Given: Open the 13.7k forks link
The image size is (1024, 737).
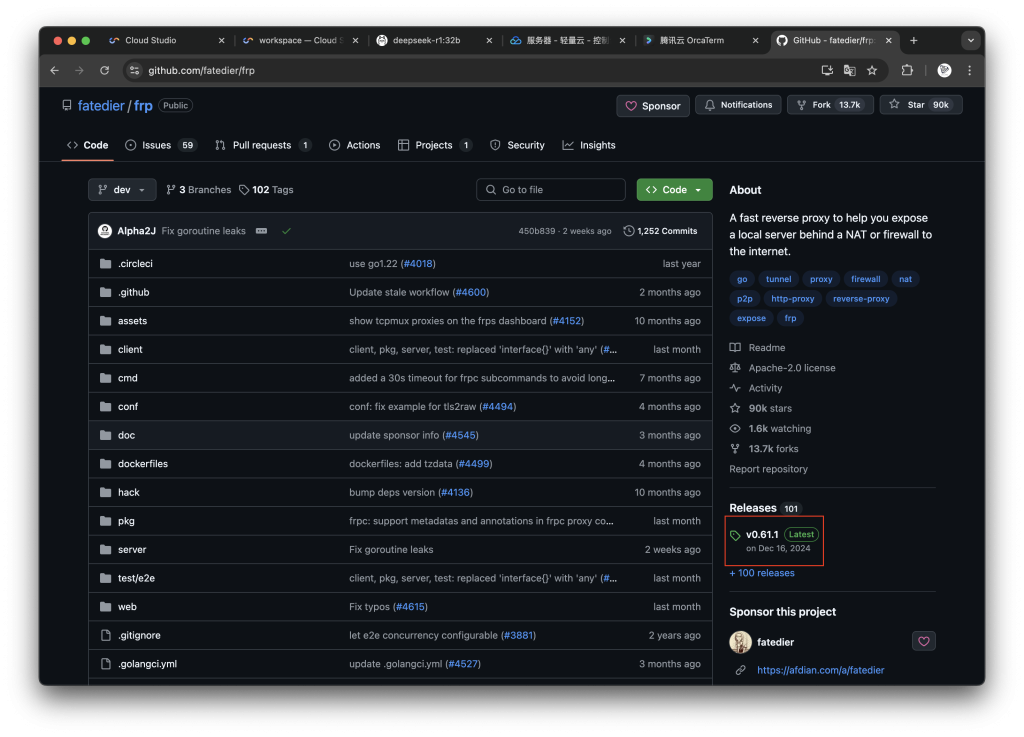Looking at the screenshot, I should click(764, 449).
